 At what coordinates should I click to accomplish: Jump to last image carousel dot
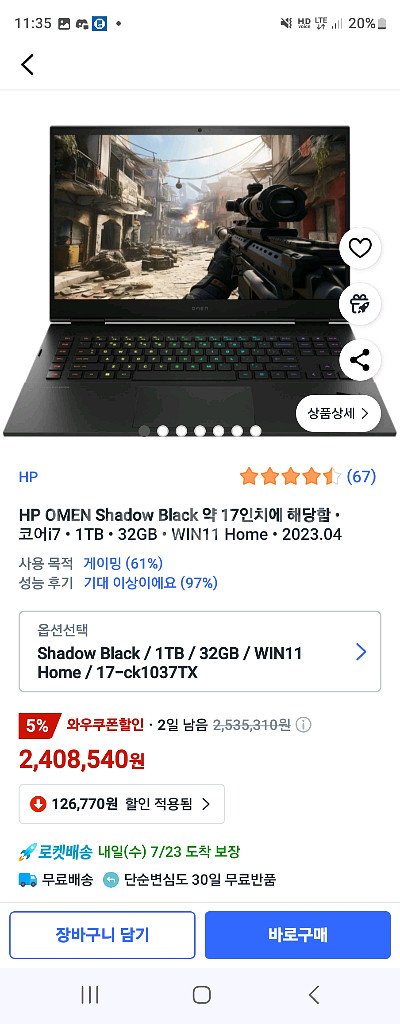[256, 430]
